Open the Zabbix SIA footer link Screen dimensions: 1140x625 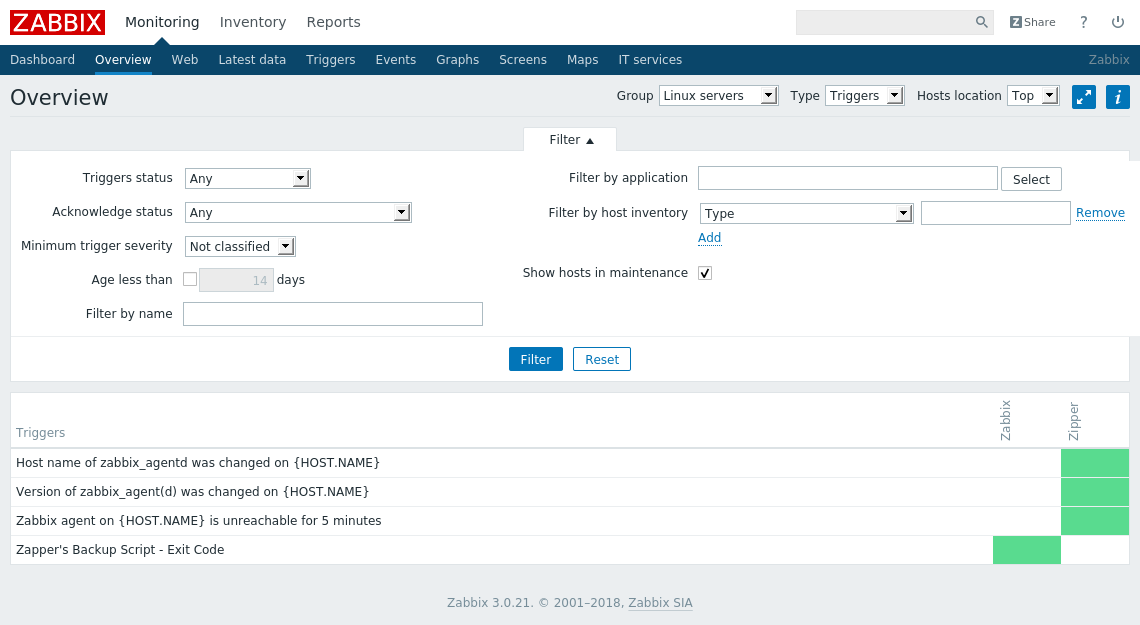coord(660,602)
